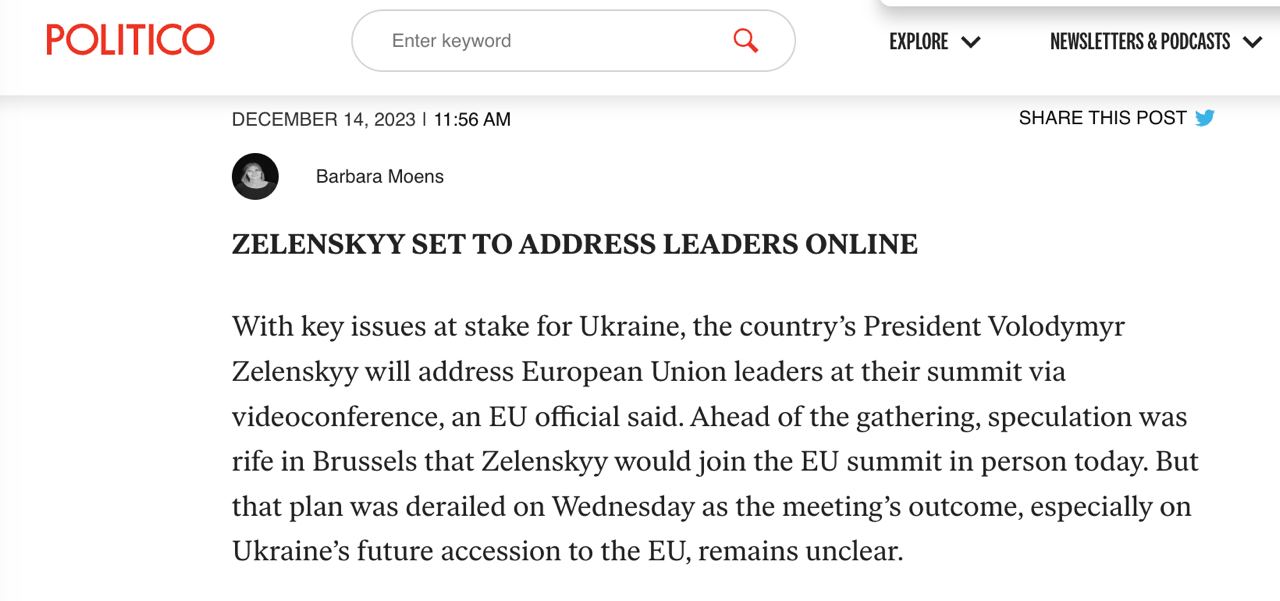Click Barbara Moens' author avatar photo
The height and width of the screenshot is (601, 1280).
(255, 176)
